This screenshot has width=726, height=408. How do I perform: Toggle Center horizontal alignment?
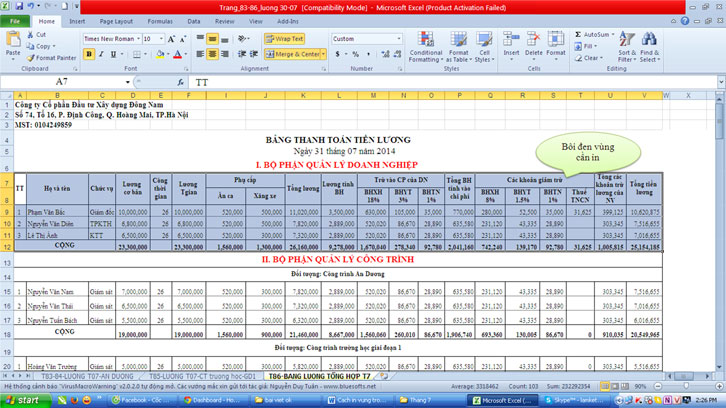(x=212, y=54)
